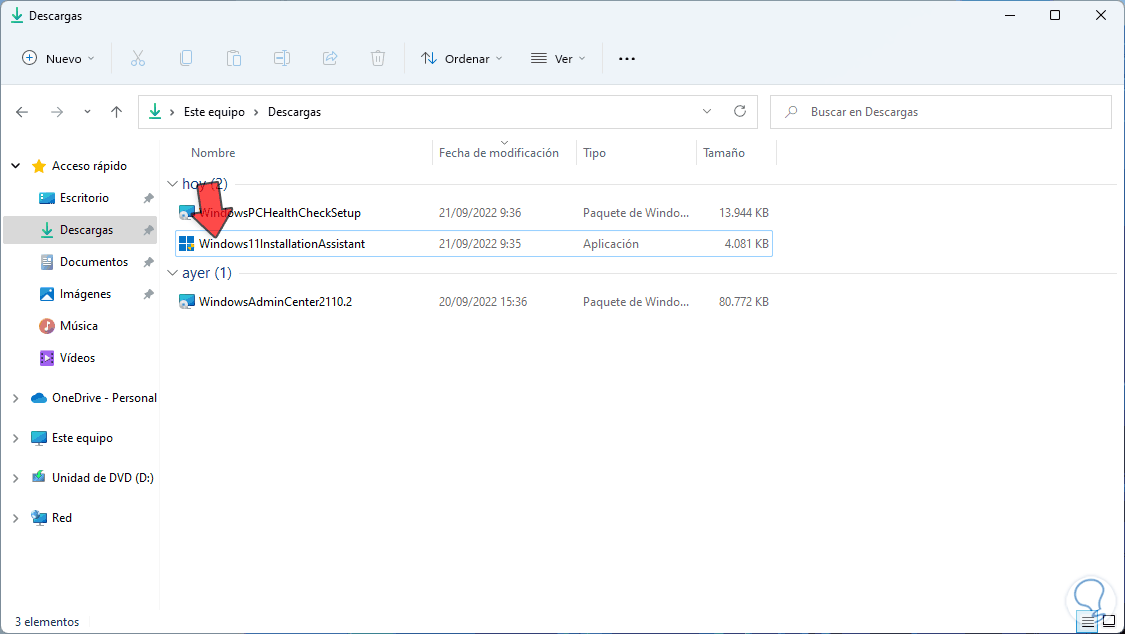Switch to details view in status bar
Image resolution: width=1125 pixels, height=634 pixels.
point(1089,621)
